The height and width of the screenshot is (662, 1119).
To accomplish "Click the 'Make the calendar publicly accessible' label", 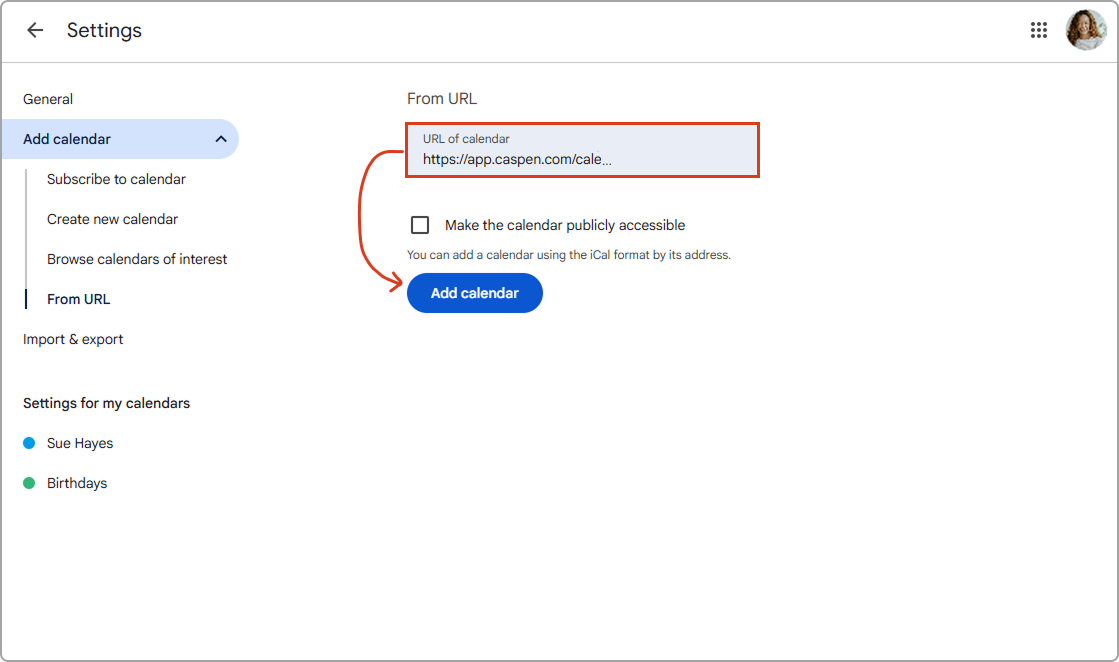I will (x=564, y=225).
